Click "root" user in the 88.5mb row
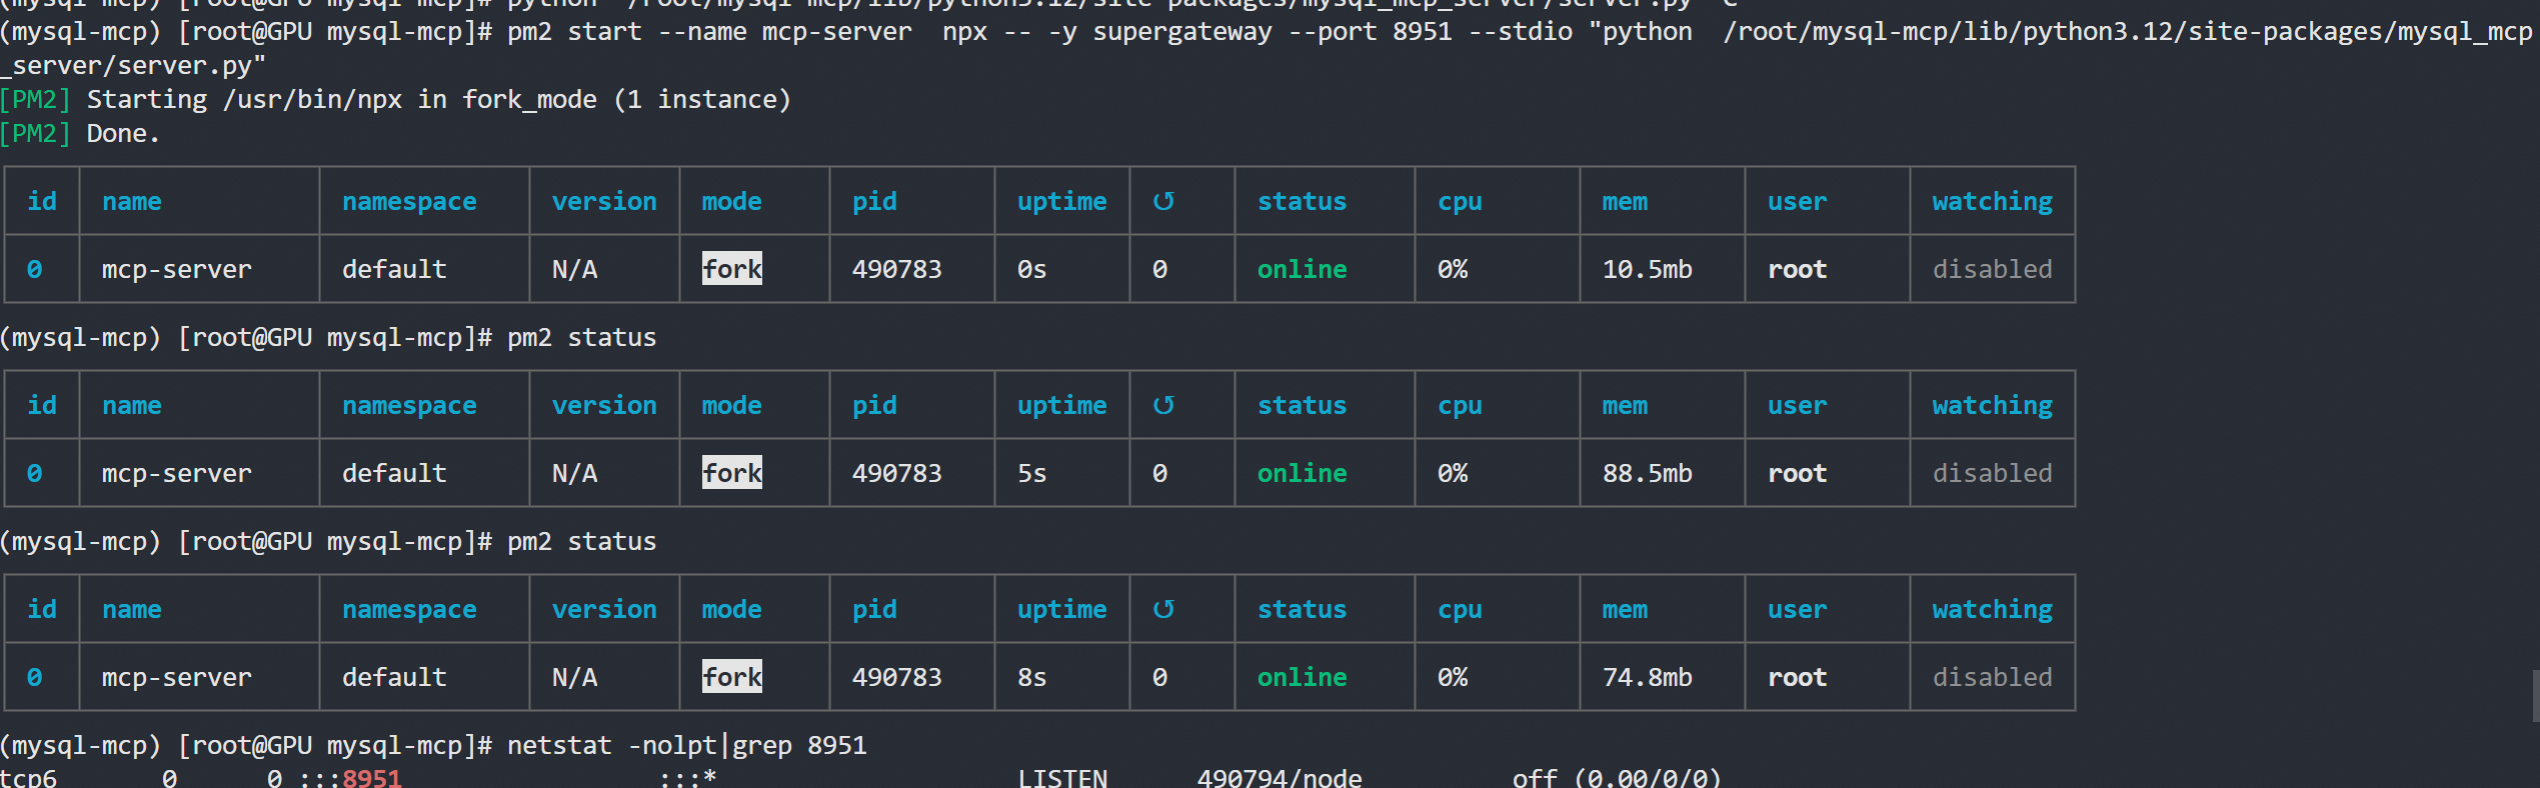Viewport: 2540px width, 788px height. (1797, 473)
